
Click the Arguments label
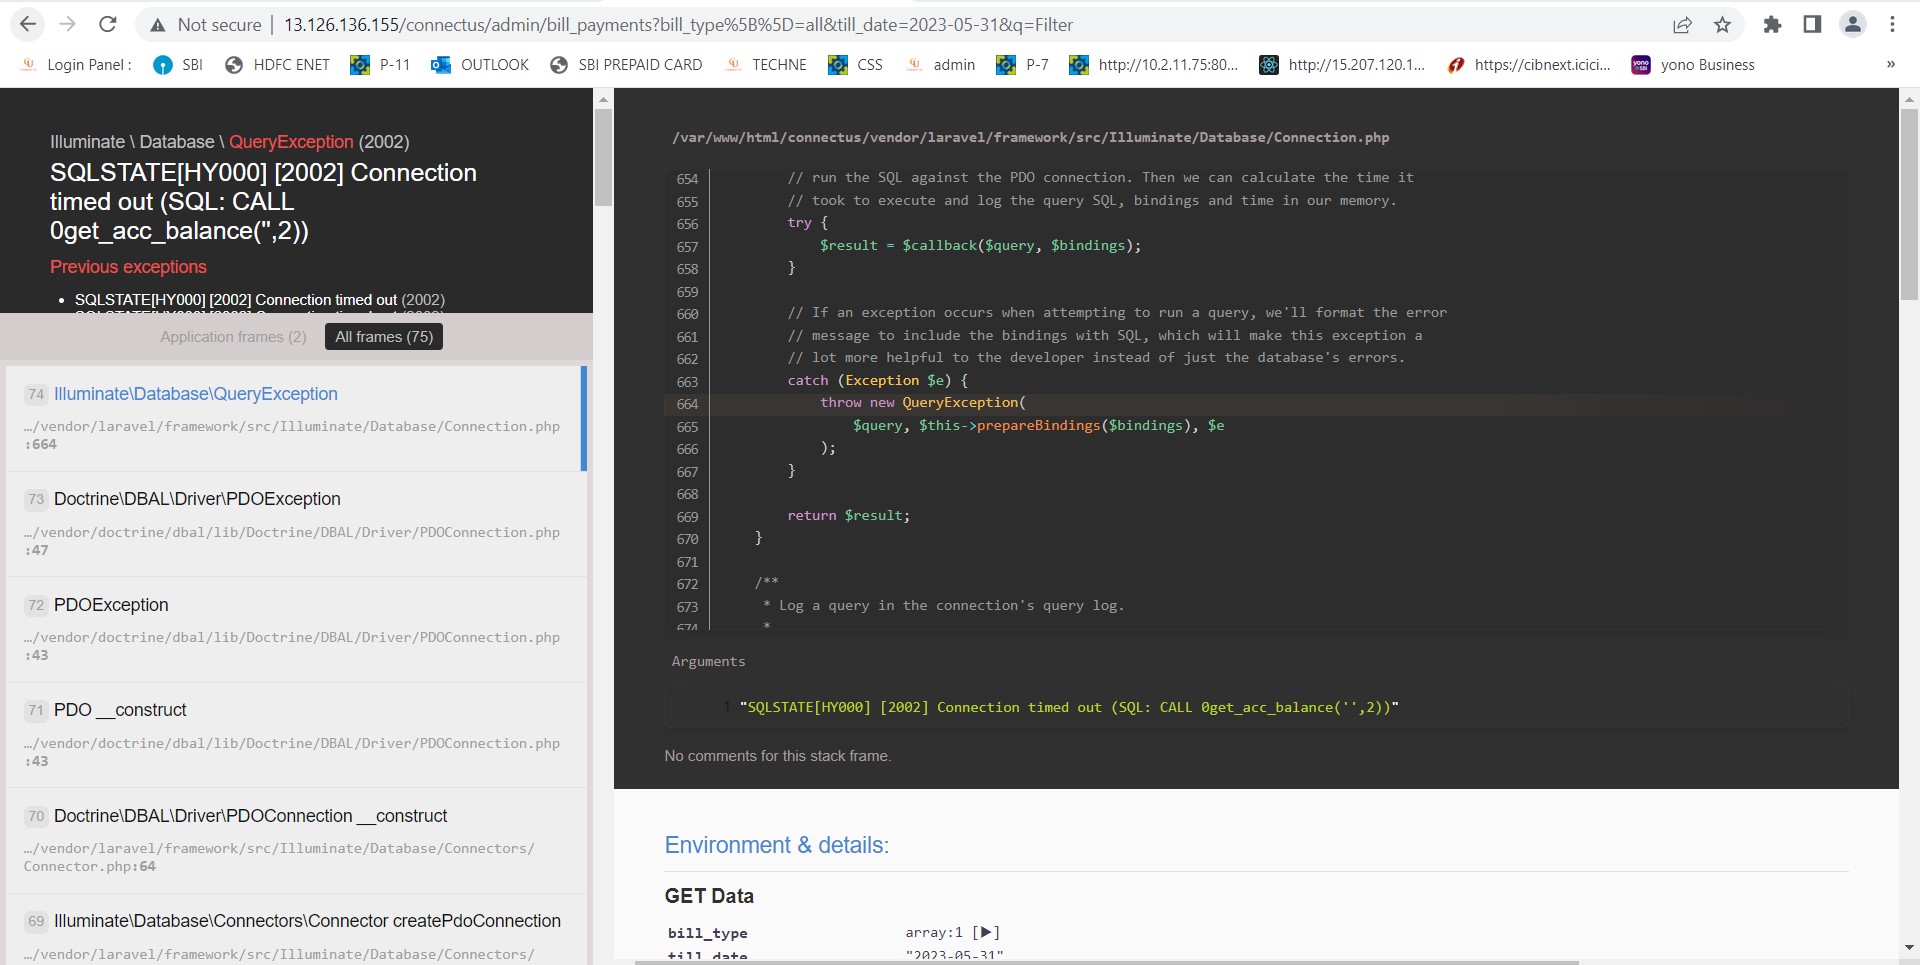[x=708, y=661]
